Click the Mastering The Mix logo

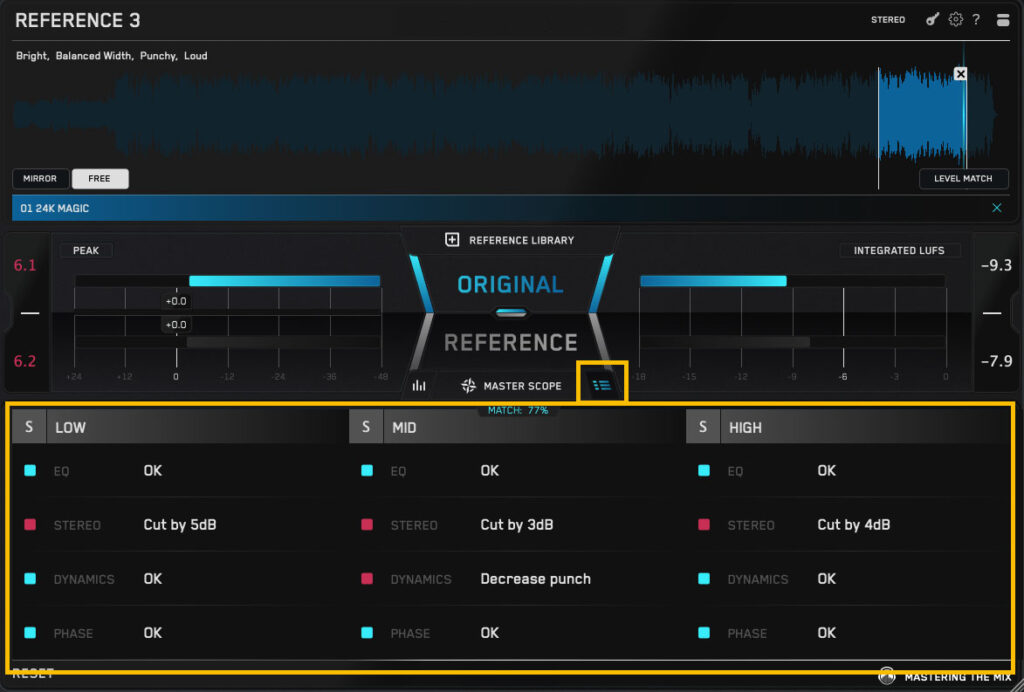pos(945,677)
